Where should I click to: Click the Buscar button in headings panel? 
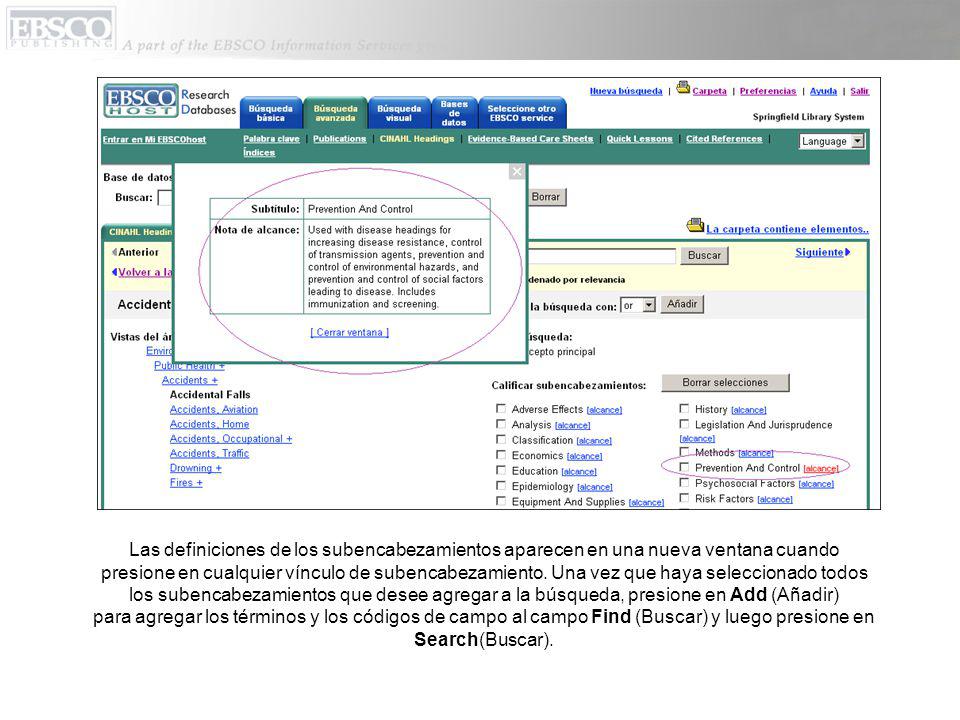coord(704,255)
